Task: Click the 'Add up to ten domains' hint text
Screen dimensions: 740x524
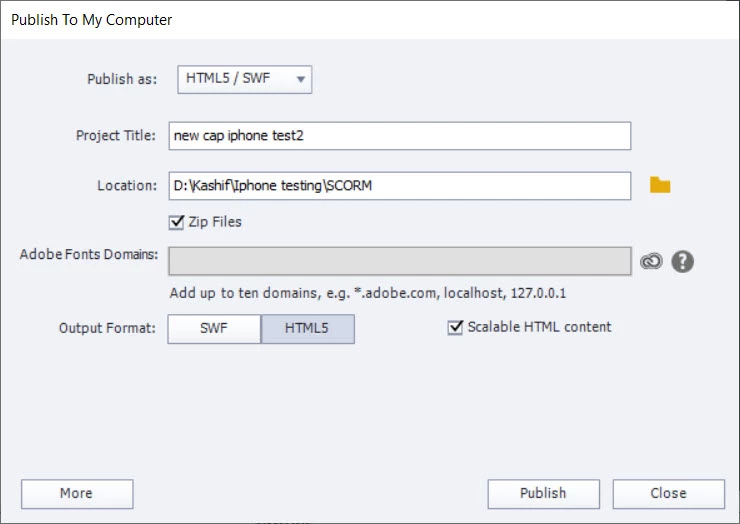Action: (x=368, y=293)
